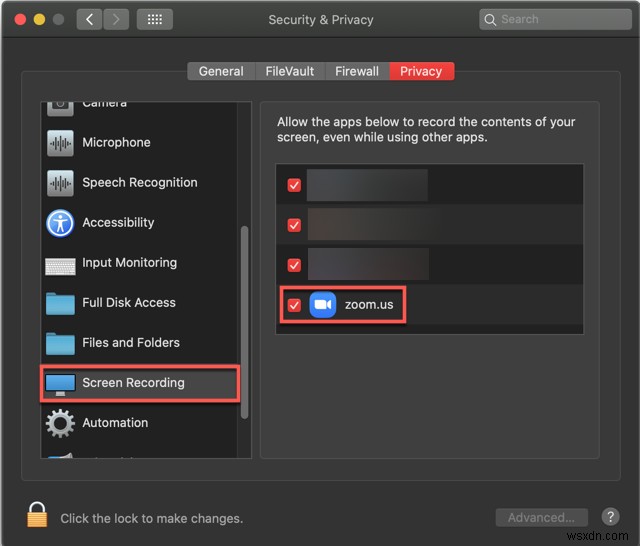
Task: Switch to the Firewall tab
Action: (357, 71)
